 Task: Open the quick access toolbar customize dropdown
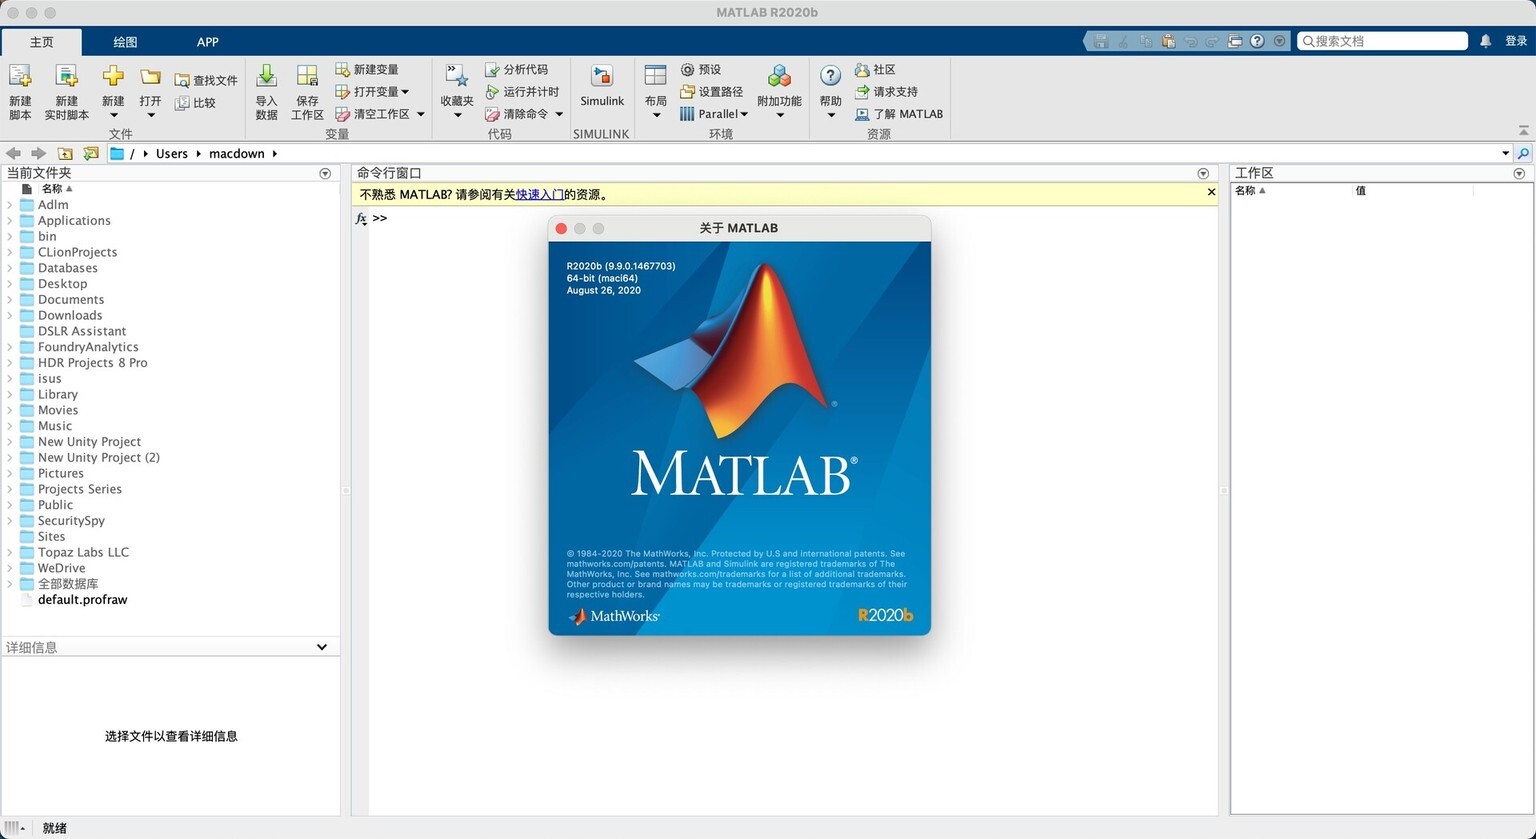pyautogui.click(x=1279, y=41)
